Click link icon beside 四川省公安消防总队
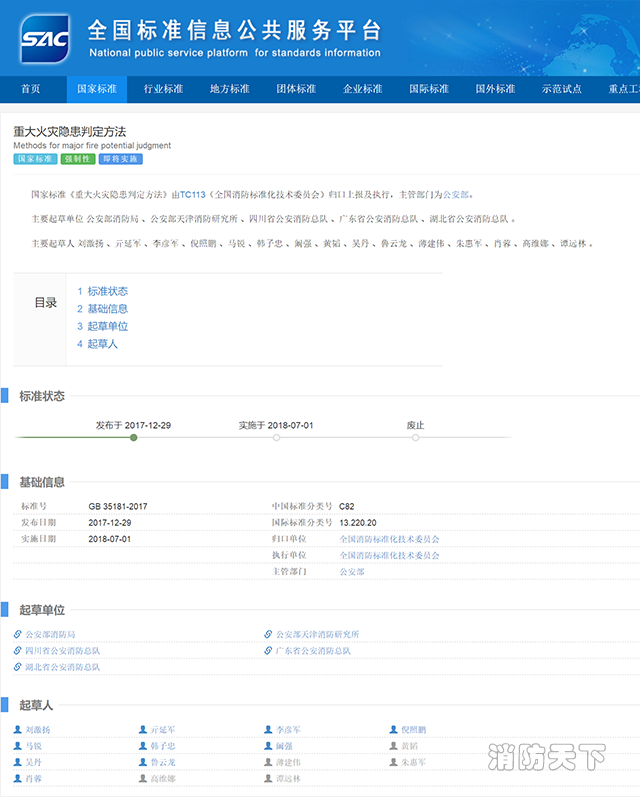The width and height of the screenshot is (640, 797). [x=18, y=650]
